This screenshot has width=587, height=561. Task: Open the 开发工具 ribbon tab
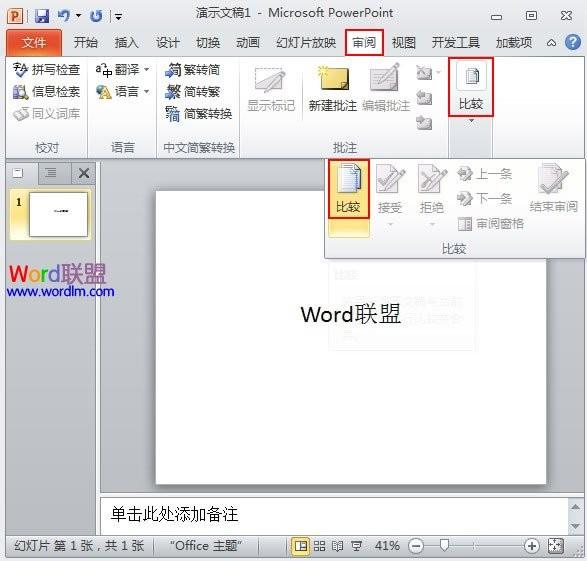pyautogui.click(x=456, y=43)
